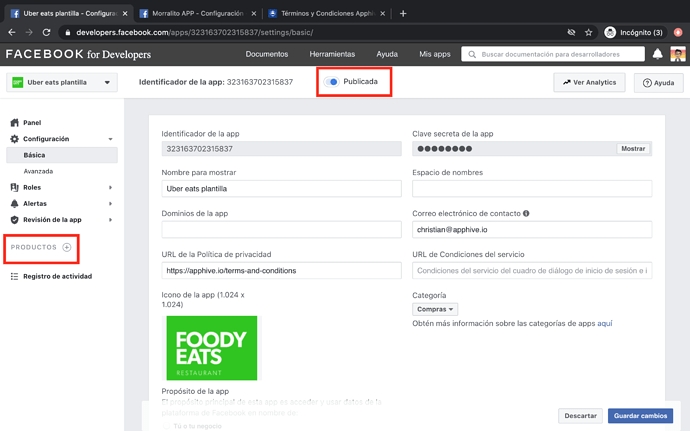Screen dimensions: 690x431
Task: Click the plus icon next to Productos
Action: [x=67, y=247]
